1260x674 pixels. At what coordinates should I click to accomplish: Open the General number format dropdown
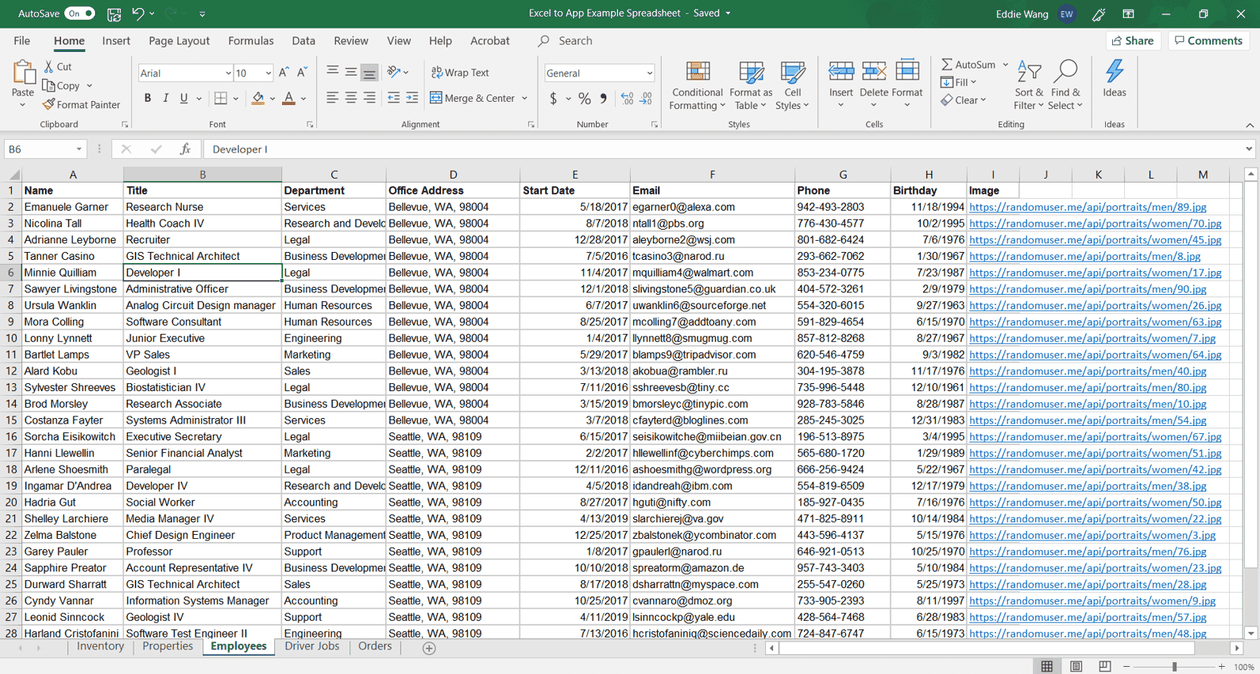click(x=649, y=73)
